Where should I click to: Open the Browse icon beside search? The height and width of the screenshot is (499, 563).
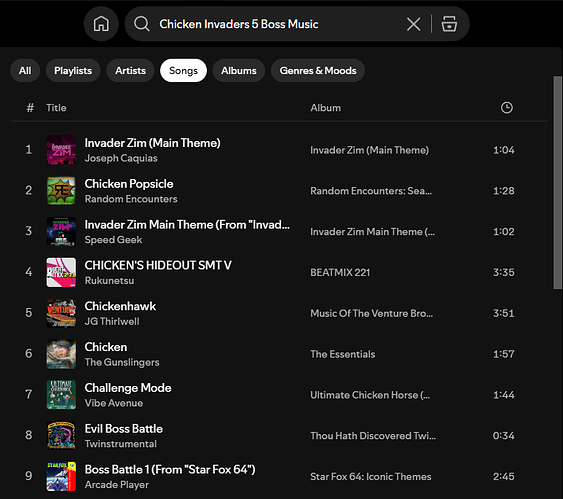[449, 24]
